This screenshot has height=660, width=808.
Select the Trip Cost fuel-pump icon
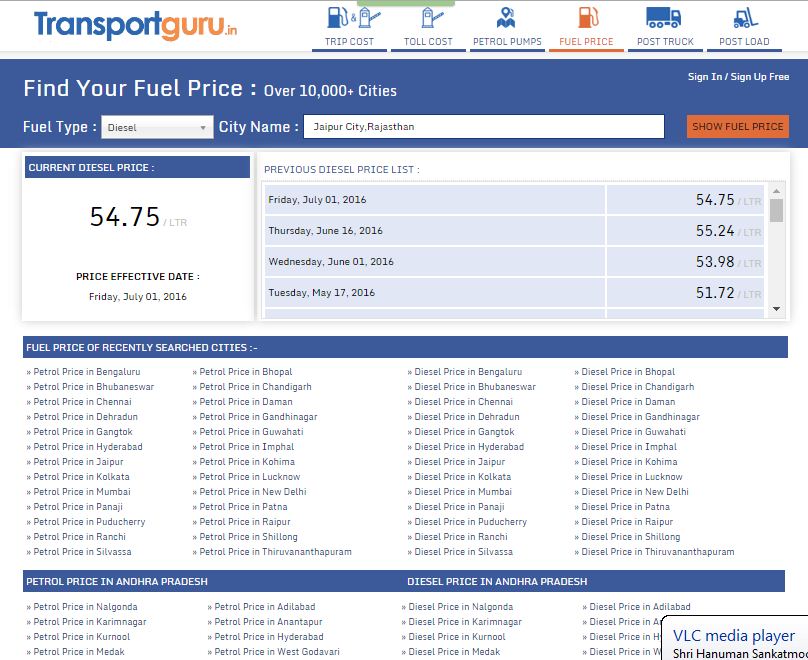point(349,18)
